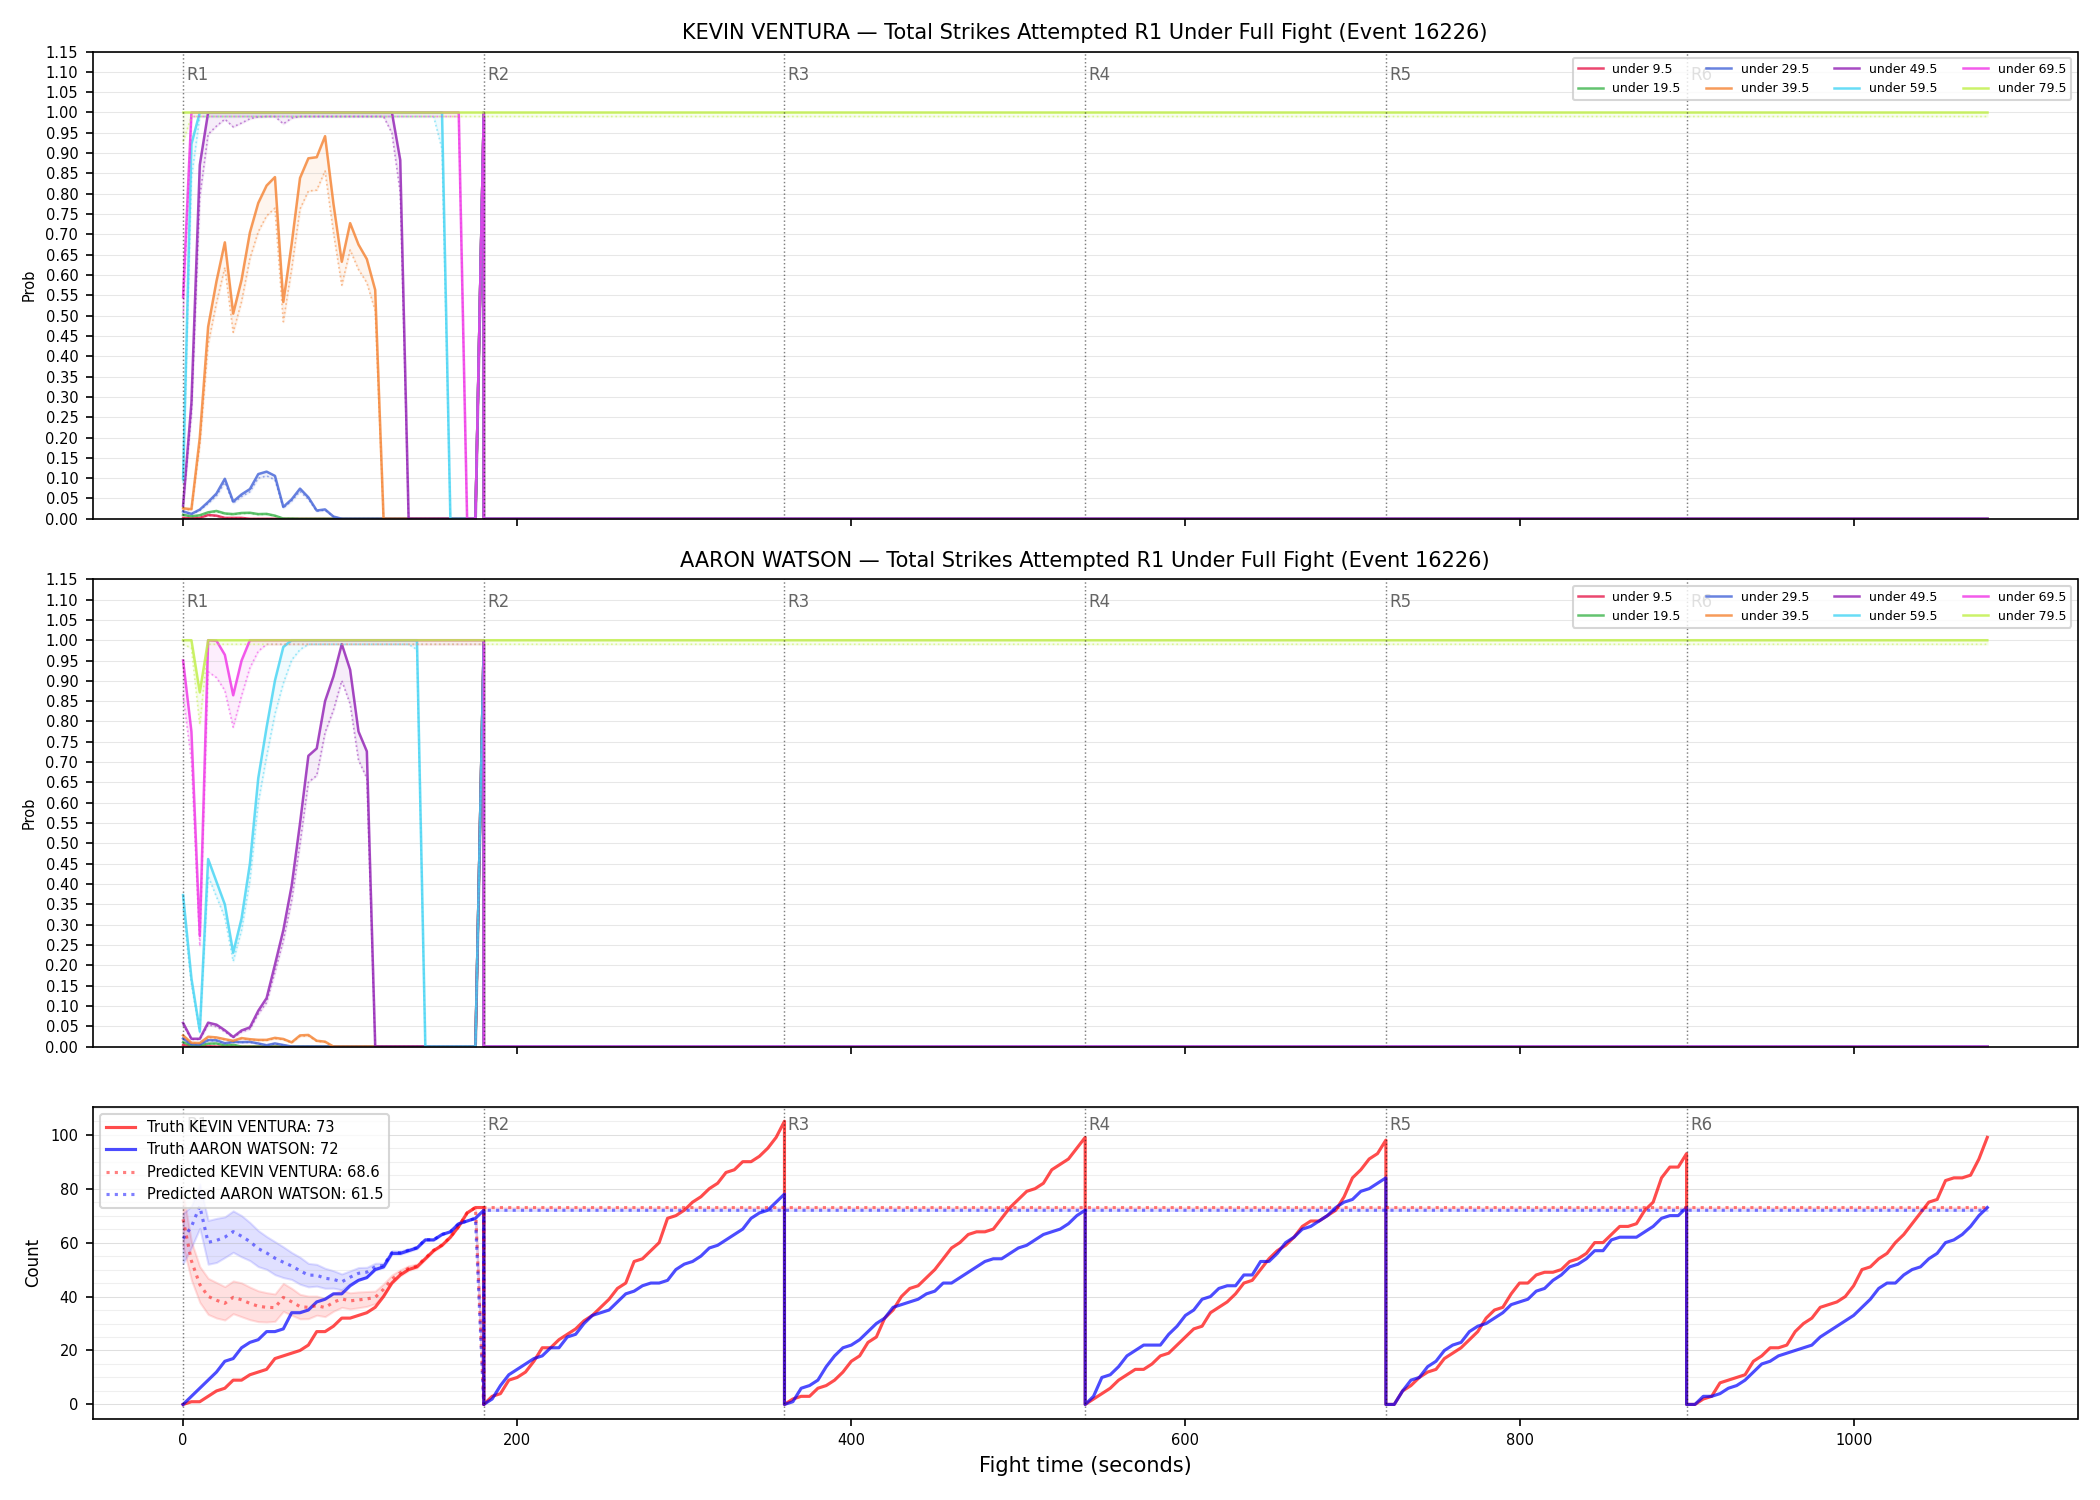The height and width of the screenshot is (1500, 2100).
Task: Click 'under 79.5' legend entry in top chart
Action: pos(2014,88)
